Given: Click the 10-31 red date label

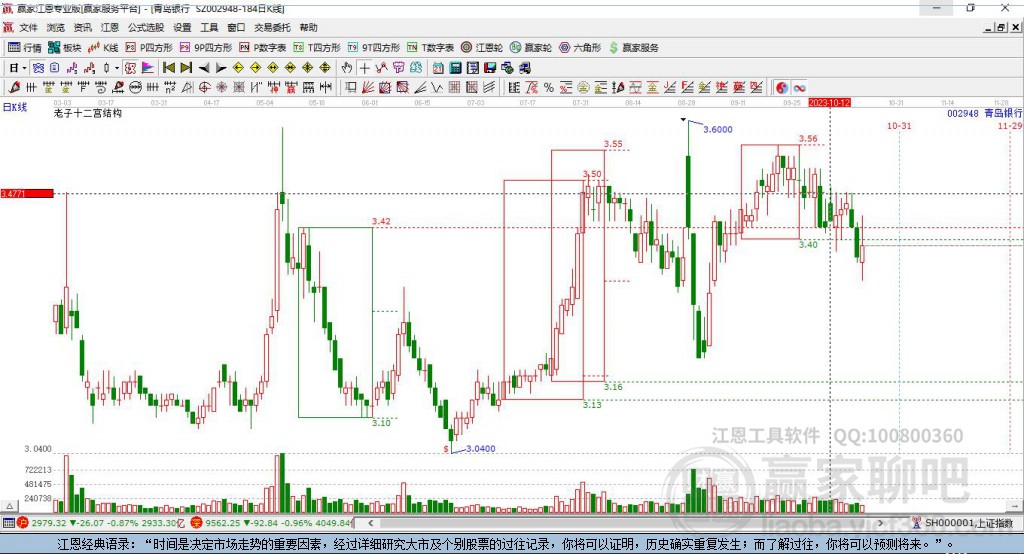Looking at the screenshot, I should pyautogui.click(x=899, y=125).
